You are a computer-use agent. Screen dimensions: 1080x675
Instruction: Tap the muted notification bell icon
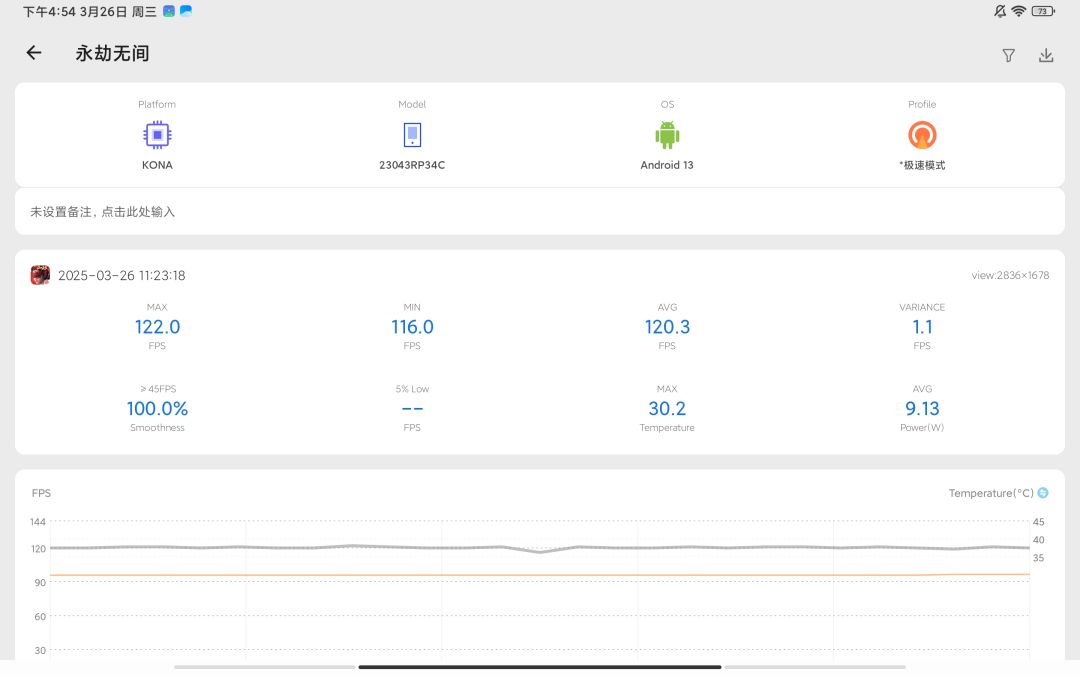click(999, 11)
